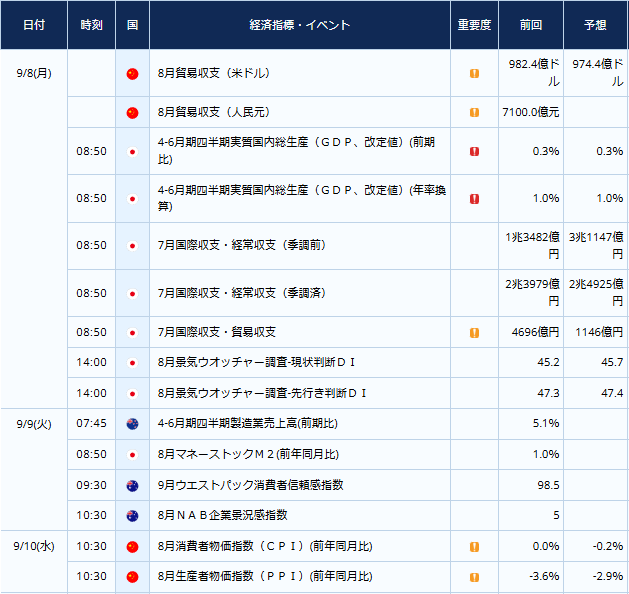The width and height of the screenshot is (629, 594).
Task: Click previous value 7100.0億元
Action: pos(531,112)
